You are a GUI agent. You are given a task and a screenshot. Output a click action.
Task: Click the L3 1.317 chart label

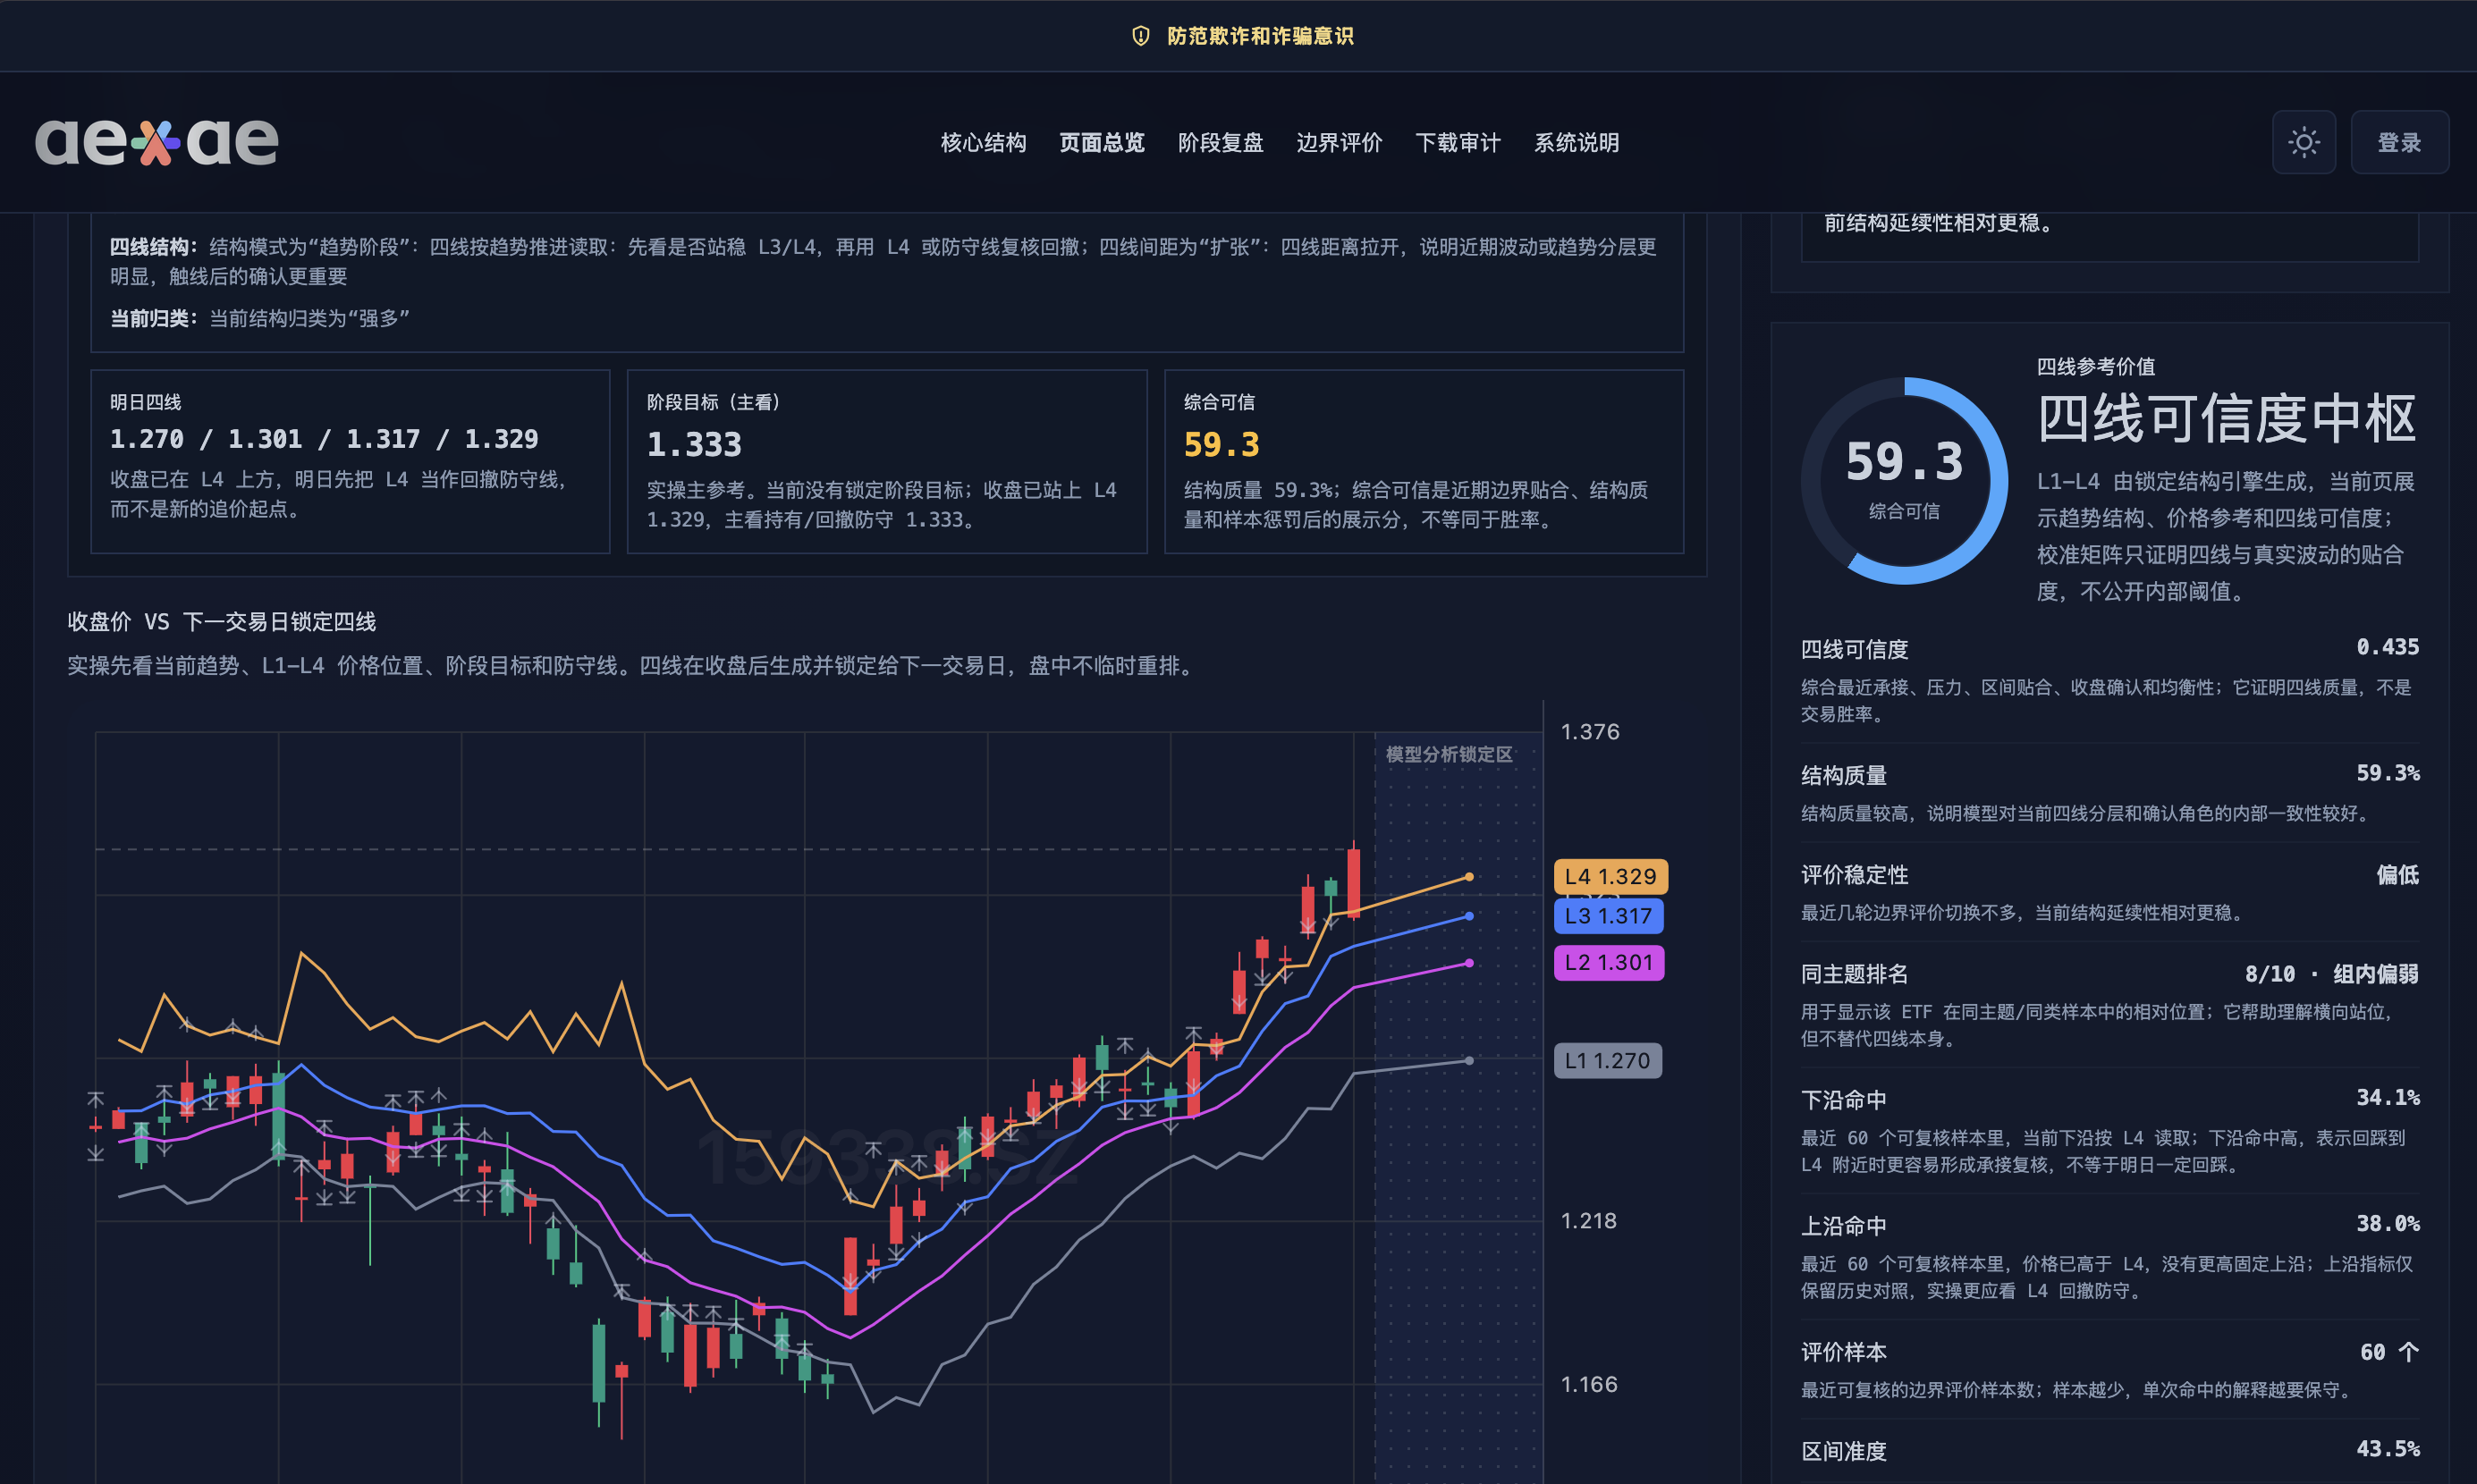pyautogui.click(x=1608, y=915)
